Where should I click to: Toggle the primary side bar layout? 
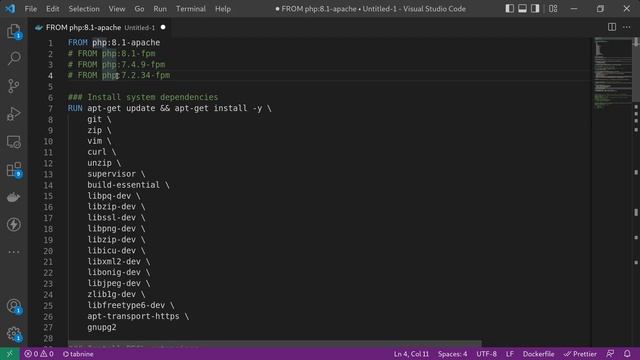(x=509, y=9)
